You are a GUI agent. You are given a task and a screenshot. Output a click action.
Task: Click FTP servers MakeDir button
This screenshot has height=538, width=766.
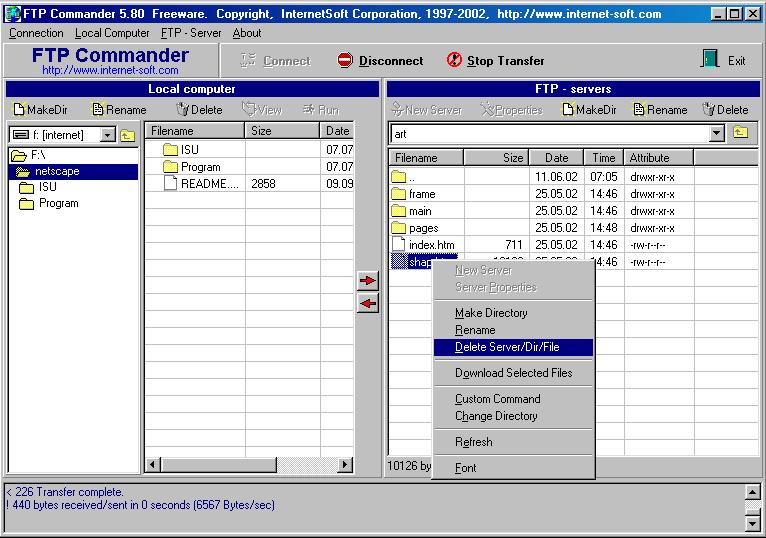tap(589, 109)
